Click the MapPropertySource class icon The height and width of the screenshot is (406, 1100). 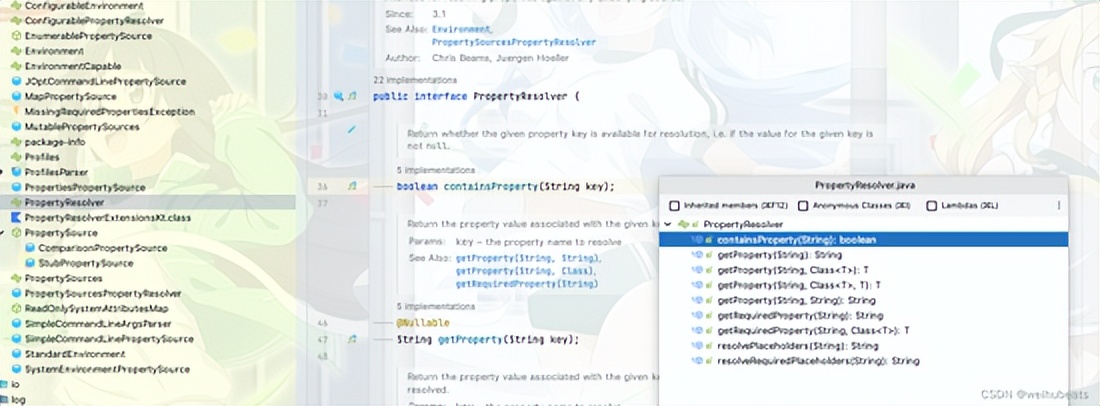16,97
